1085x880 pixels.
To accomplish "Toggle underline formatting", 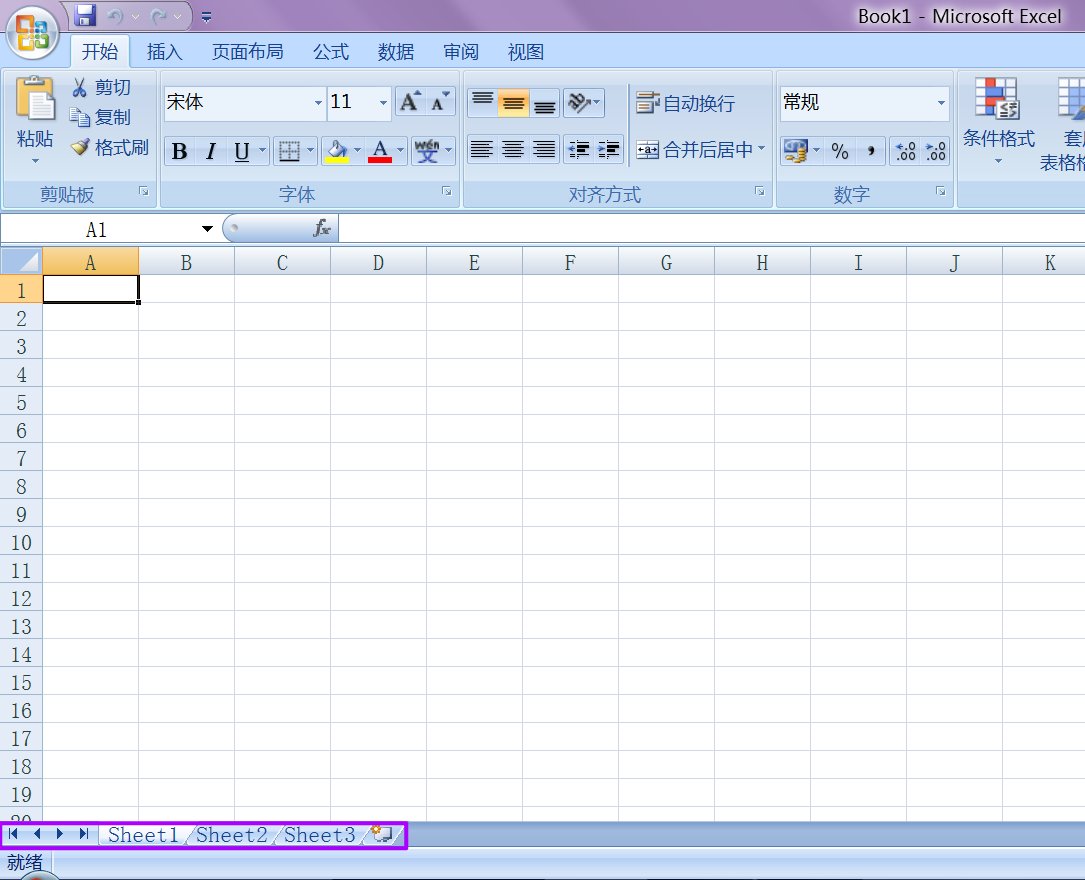I will (x=241, y=151).
